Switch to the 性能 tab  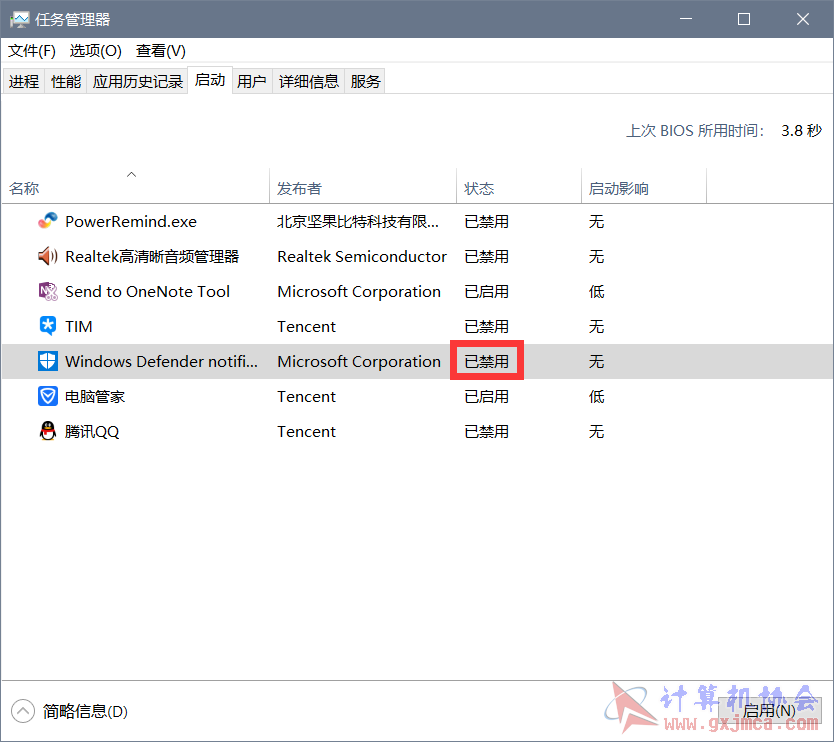pyautogui.click(x=66, y=81)
